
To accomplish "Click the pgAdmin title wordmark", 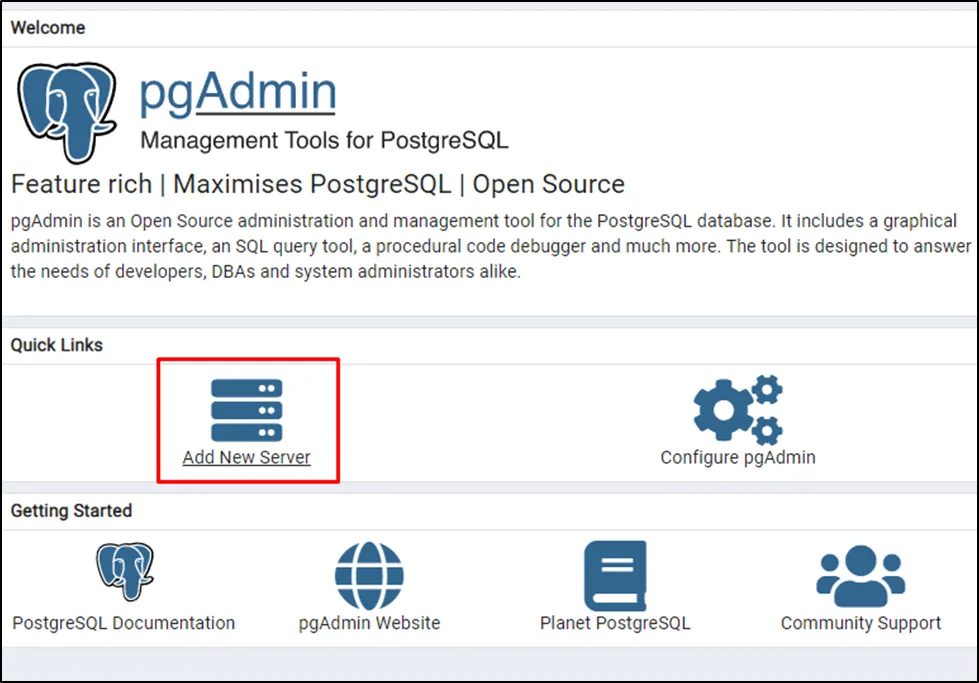I will (237, 92).
